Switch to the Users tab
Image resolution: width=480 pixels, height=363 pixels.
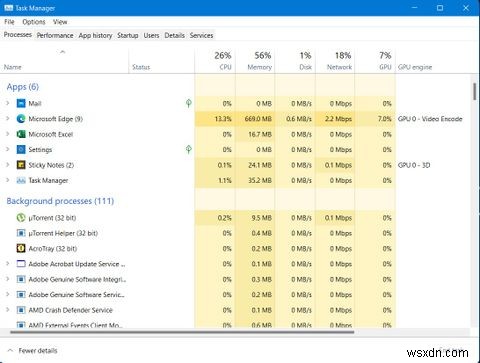[151, 35]
